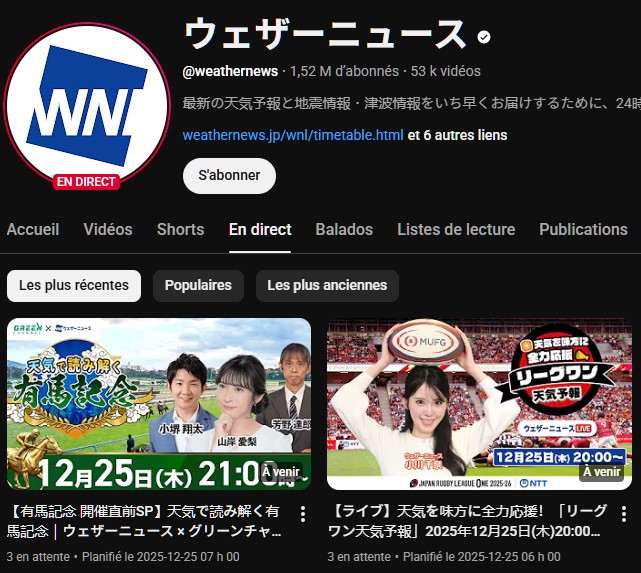Viewport: 641px width, 573px height.
Task: Click the @weathernews channel handle
Action: tap(230, 72)
